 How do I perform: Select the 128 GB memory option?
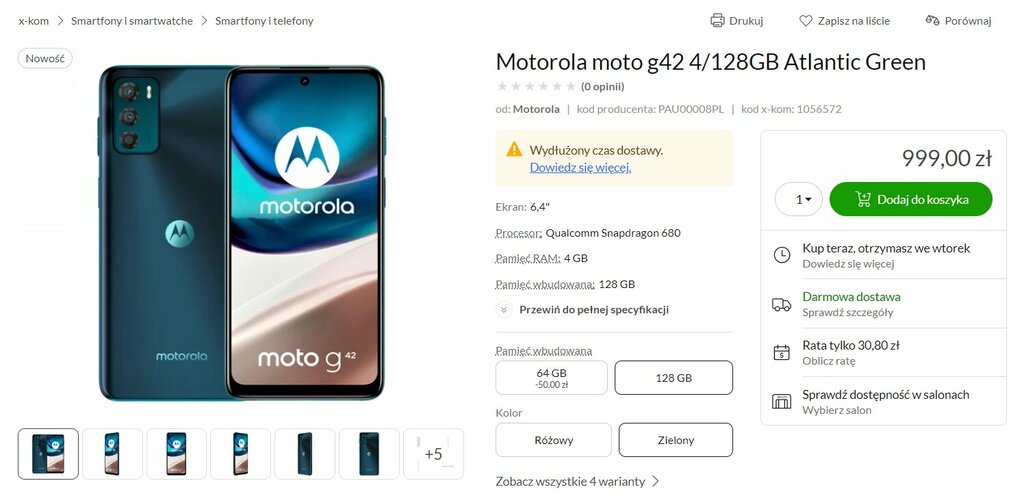(x=673, y=378)
